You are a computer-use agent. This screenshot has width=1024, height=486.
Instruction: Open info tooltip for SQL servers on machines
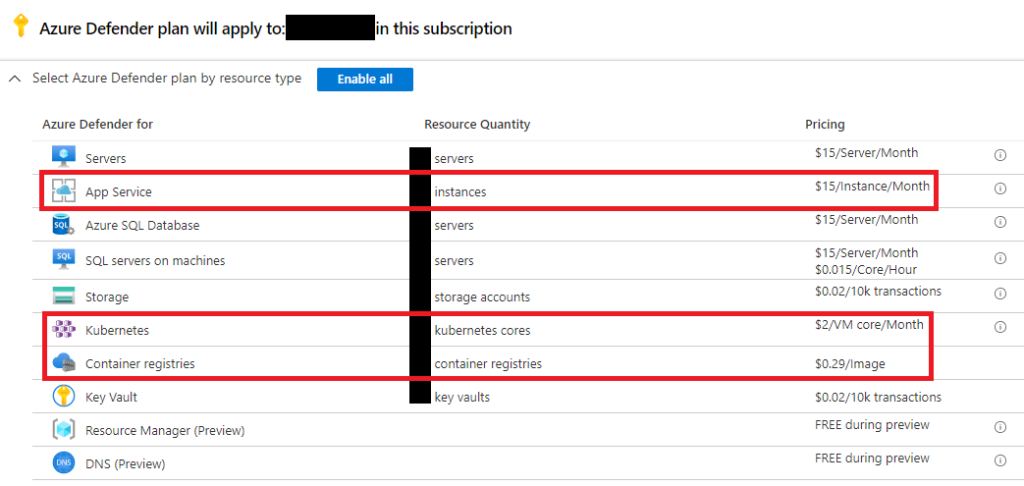click(999, 258)
